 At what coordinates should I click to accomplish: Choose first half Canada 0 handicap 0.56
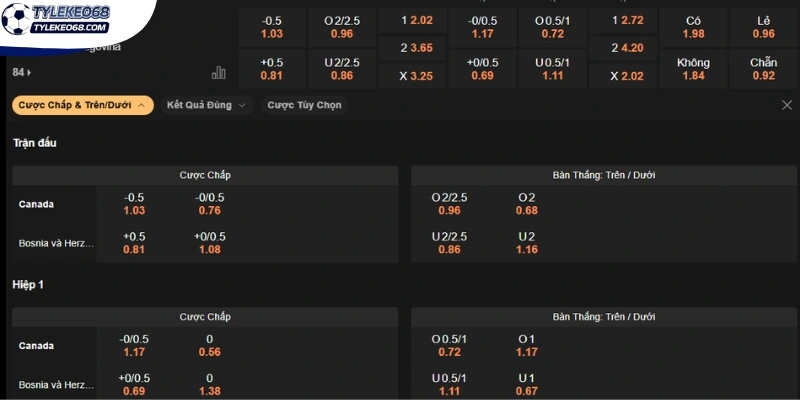point(209,345)
